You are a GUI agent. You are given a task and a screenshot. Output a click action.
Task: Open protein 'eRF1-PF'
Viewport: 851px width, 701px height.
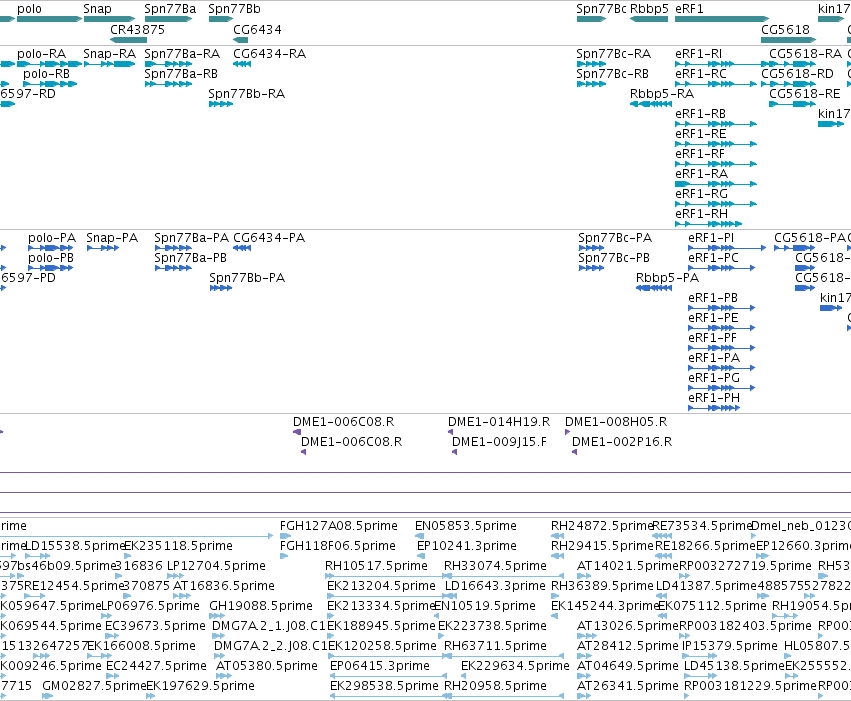(x=713, y=339)
